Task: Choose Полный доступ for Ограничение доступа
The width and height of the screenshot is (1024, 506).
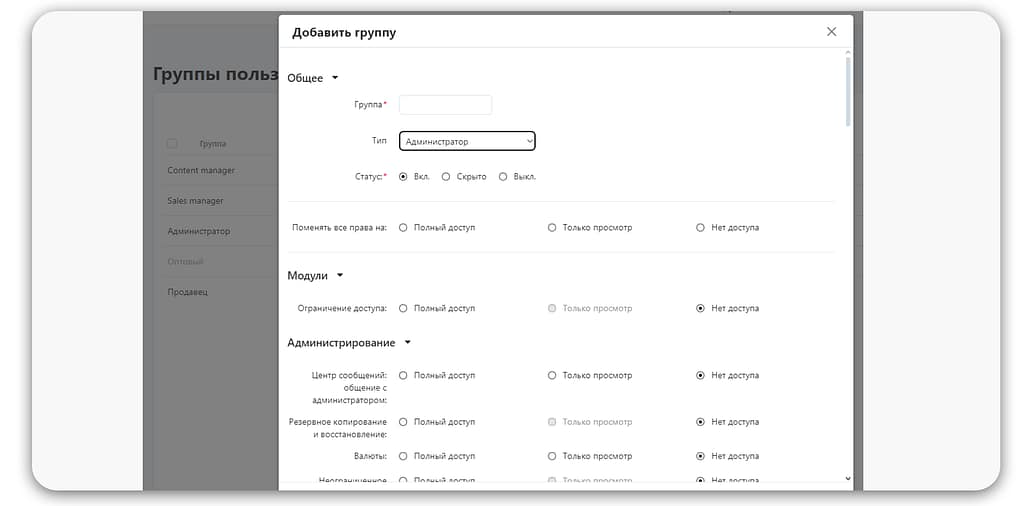Action: 403,309
